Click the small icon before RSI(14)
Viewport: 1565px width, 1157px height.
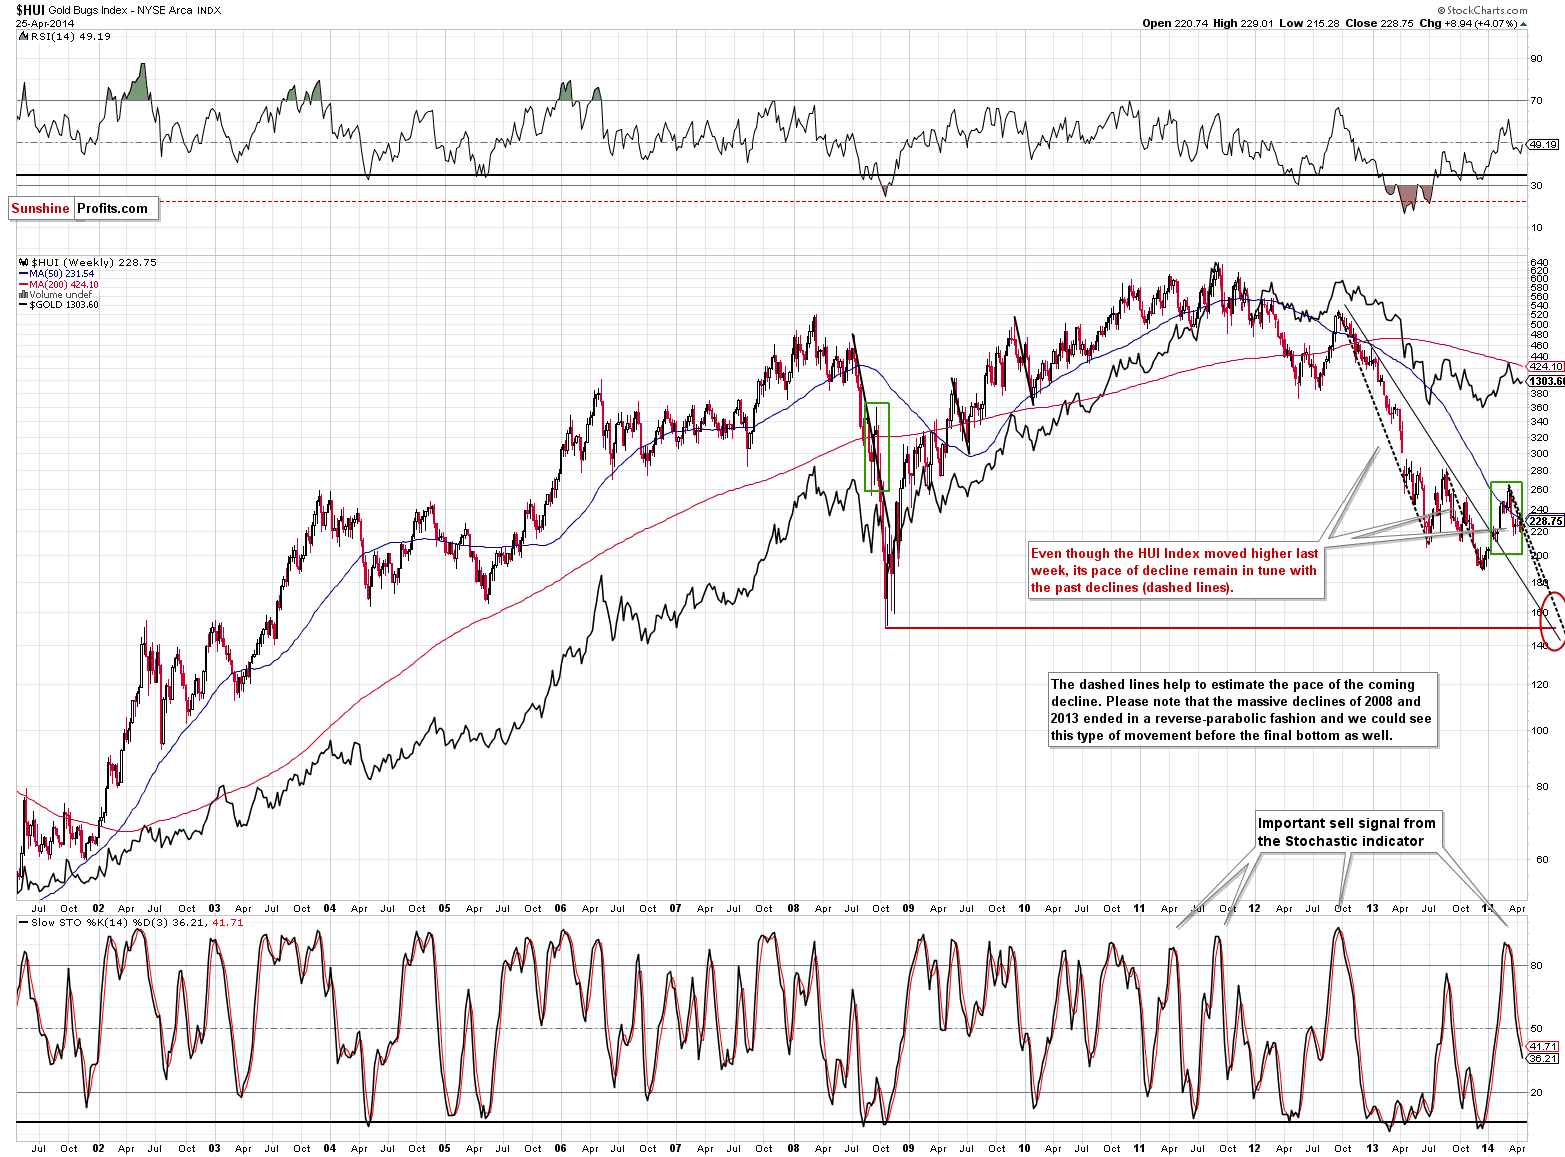(23, 36)
